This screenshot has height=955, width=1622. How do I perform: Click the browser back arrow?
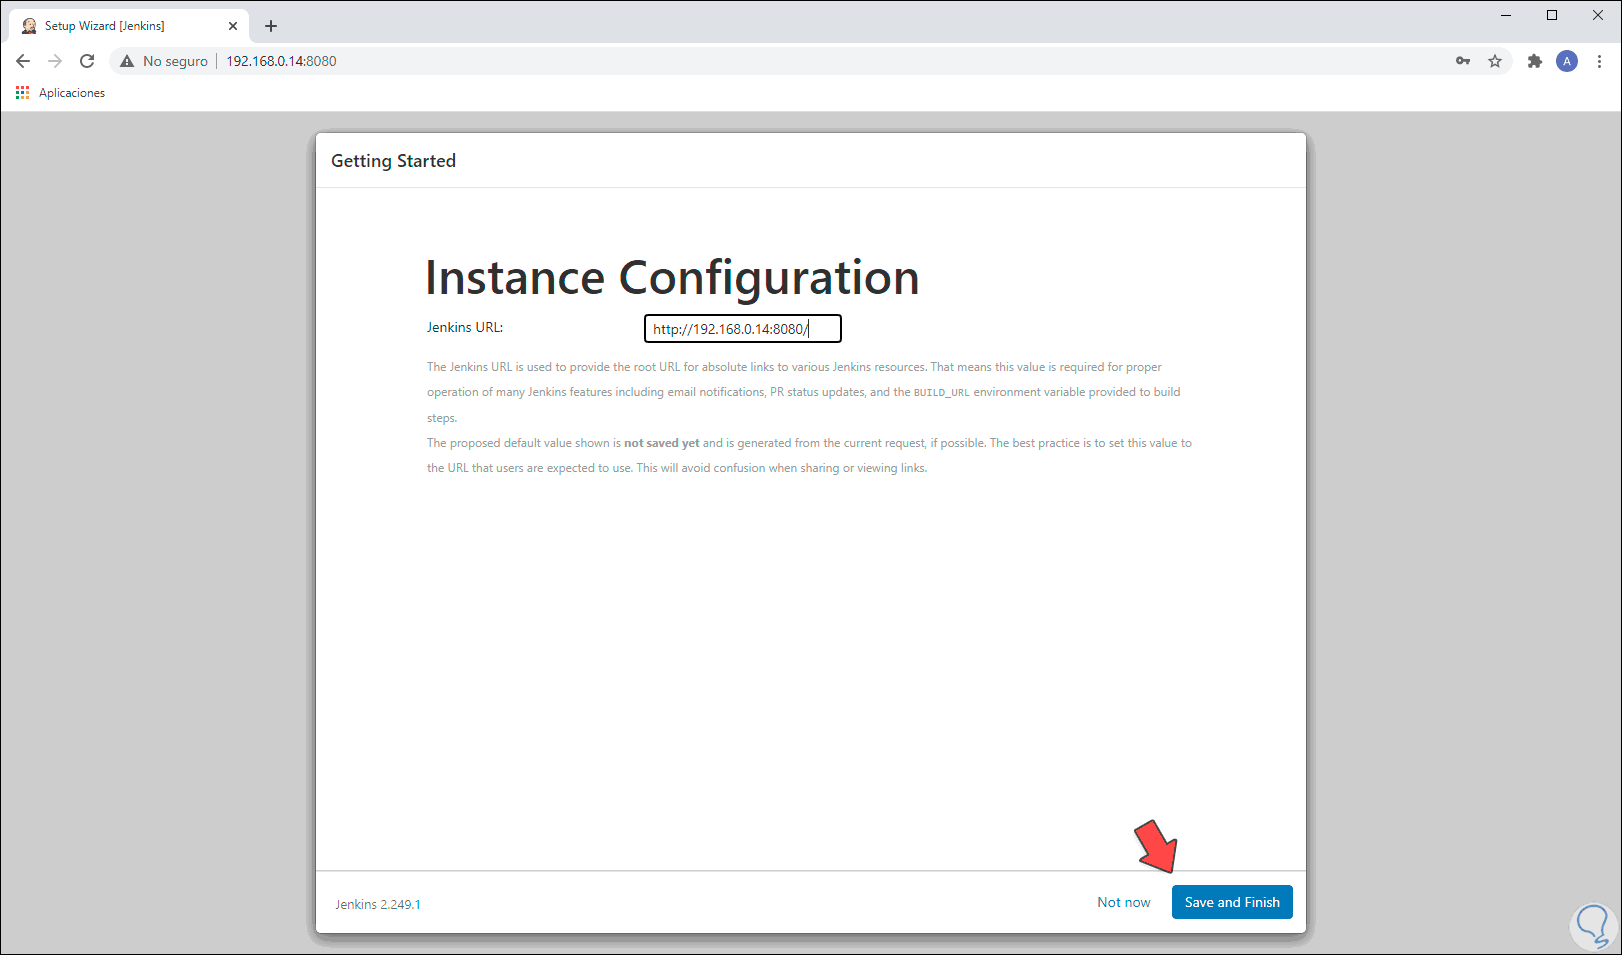pyautogui.click(x=23, y=61)
